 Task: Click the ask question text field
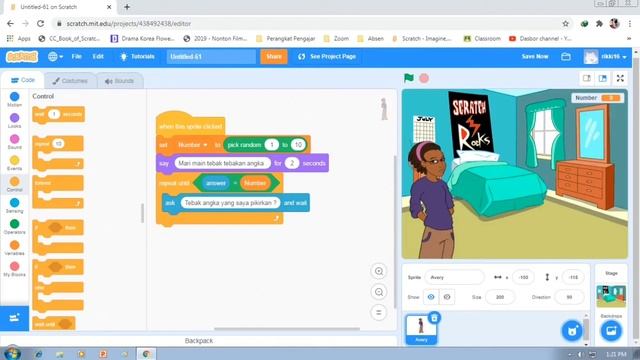[x=230, y=203]
